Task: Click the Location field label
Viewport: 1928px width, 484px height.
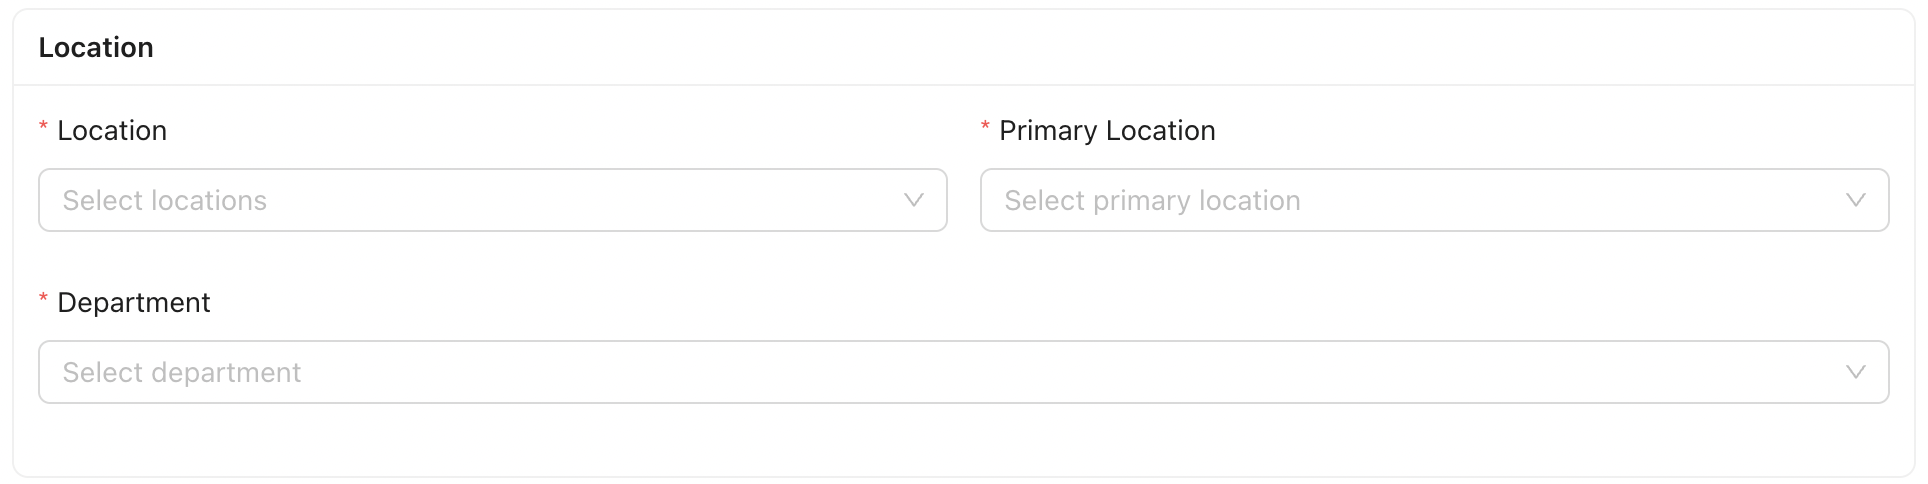Action: tap(112, 131)
